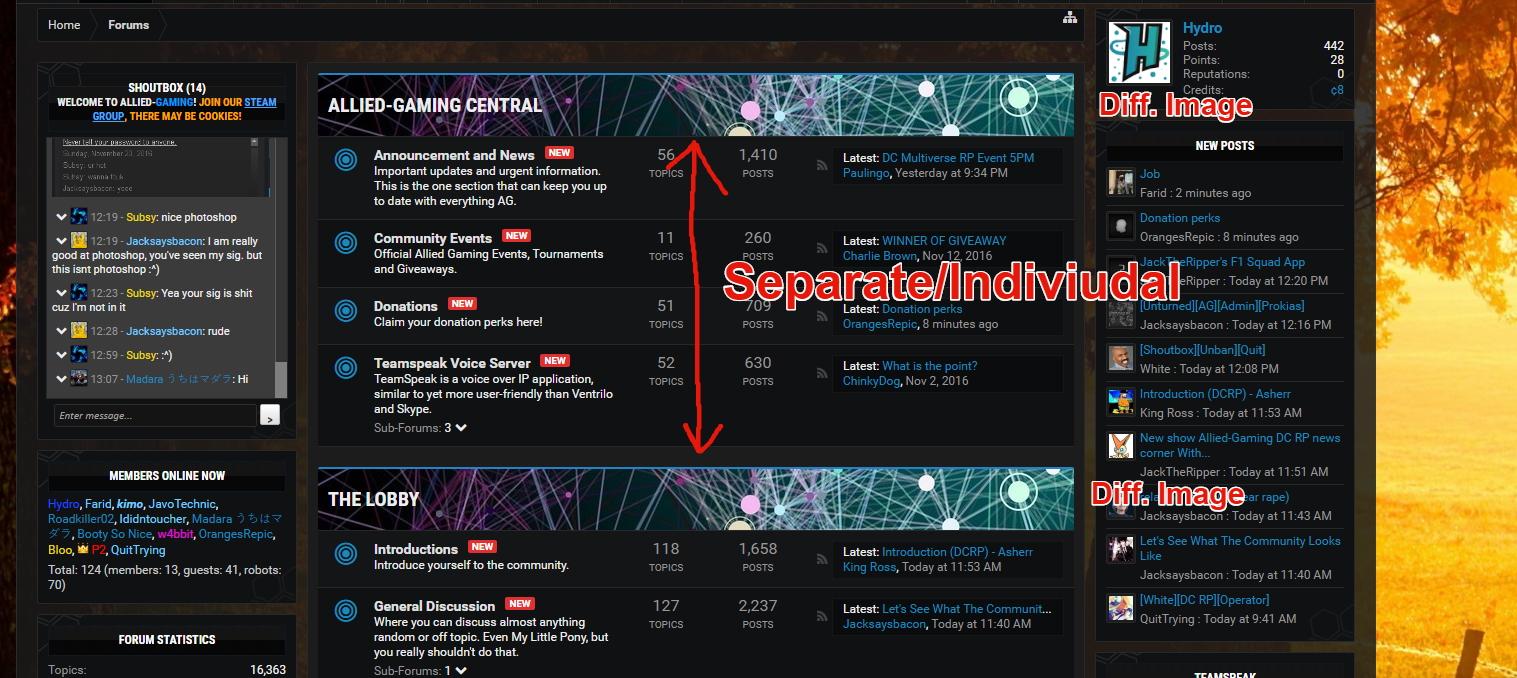The image size is (1517, 678).
Task: Open the chevron menu beside Madara's 13:07 shout
Action: point(61,379)
